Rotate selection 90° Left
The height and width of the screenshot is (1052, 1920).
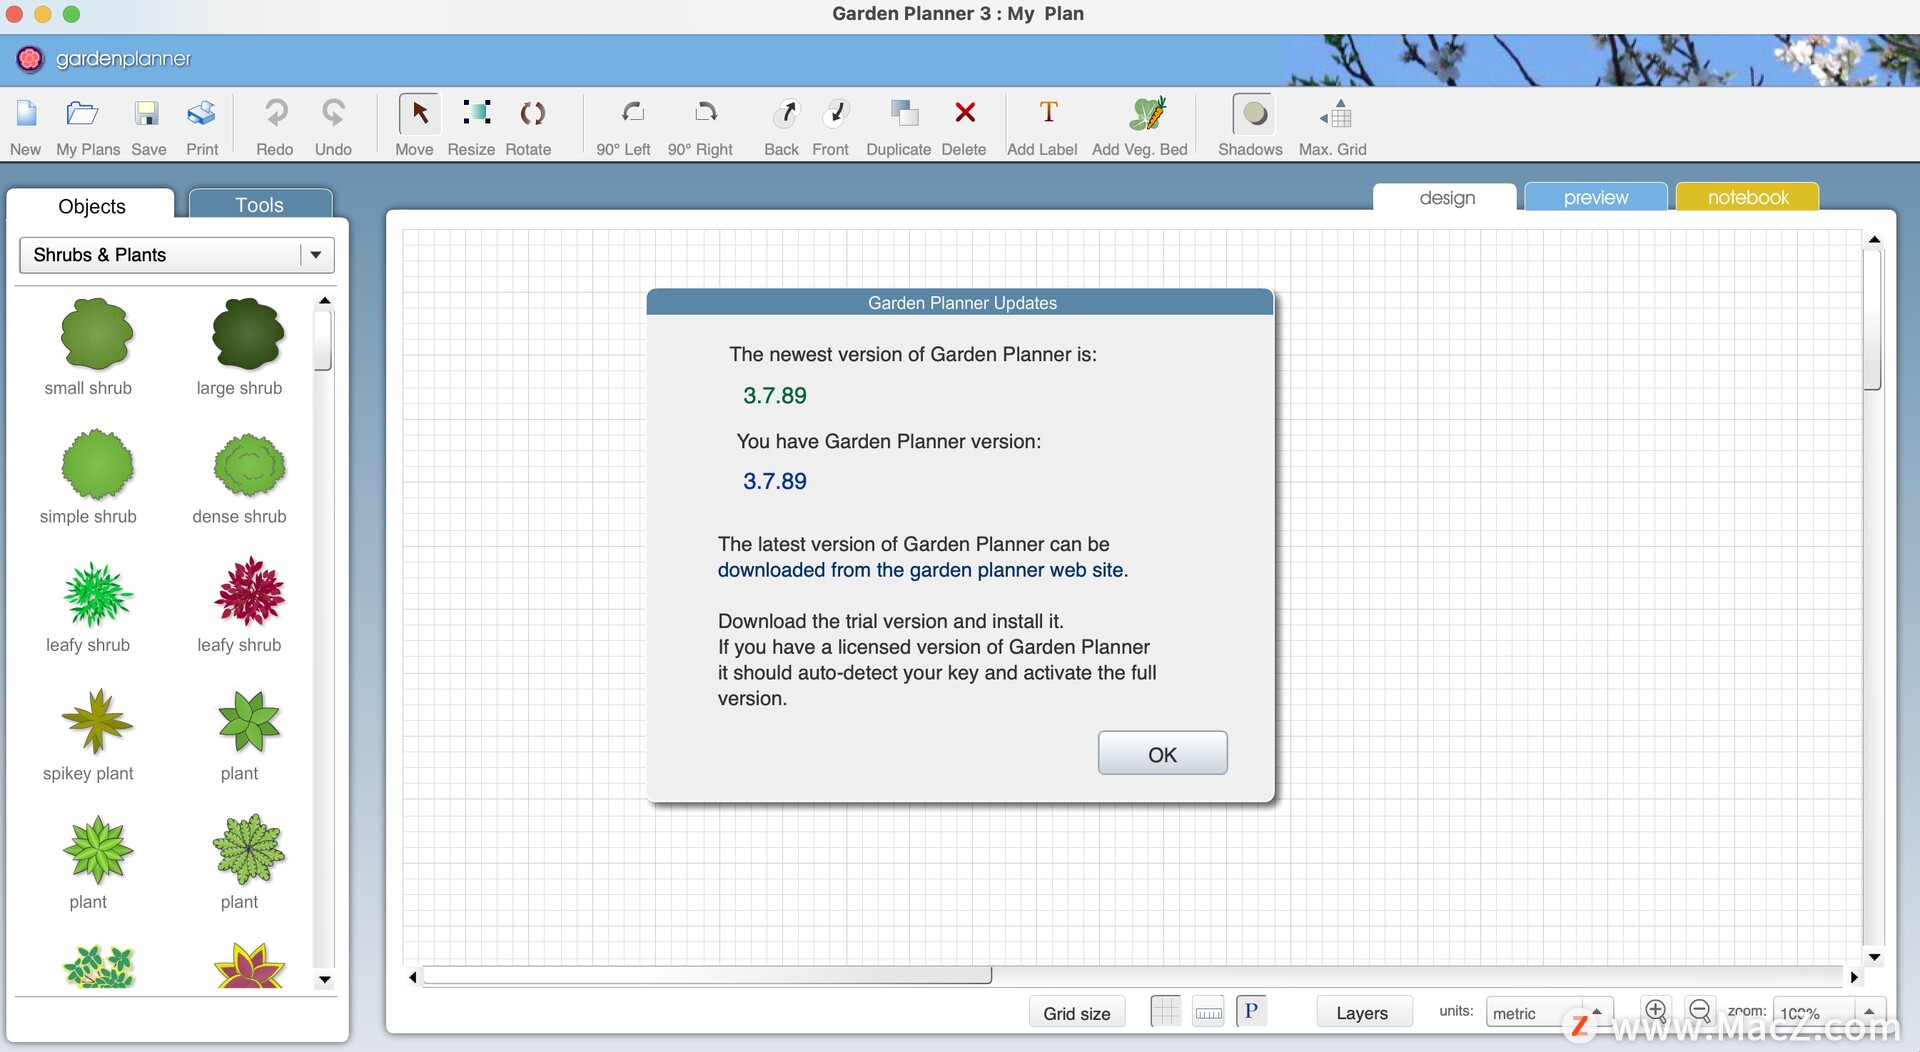(632, 113)
